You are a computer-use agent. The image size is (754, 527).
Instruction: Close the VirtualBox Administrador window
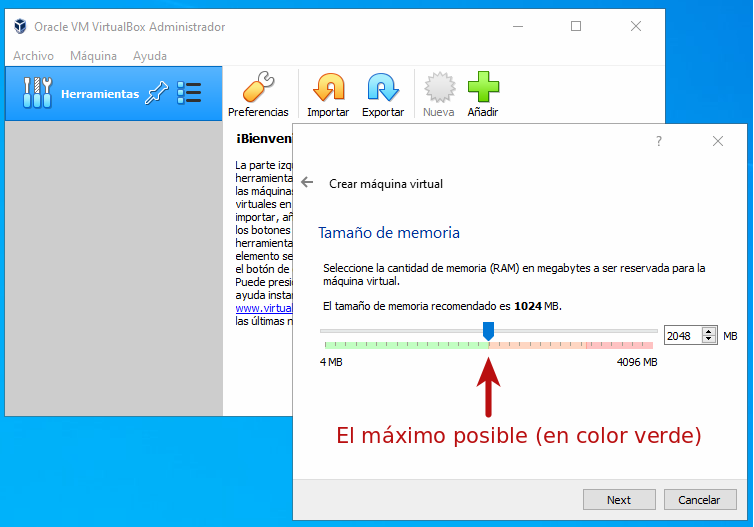click(636, 26)
